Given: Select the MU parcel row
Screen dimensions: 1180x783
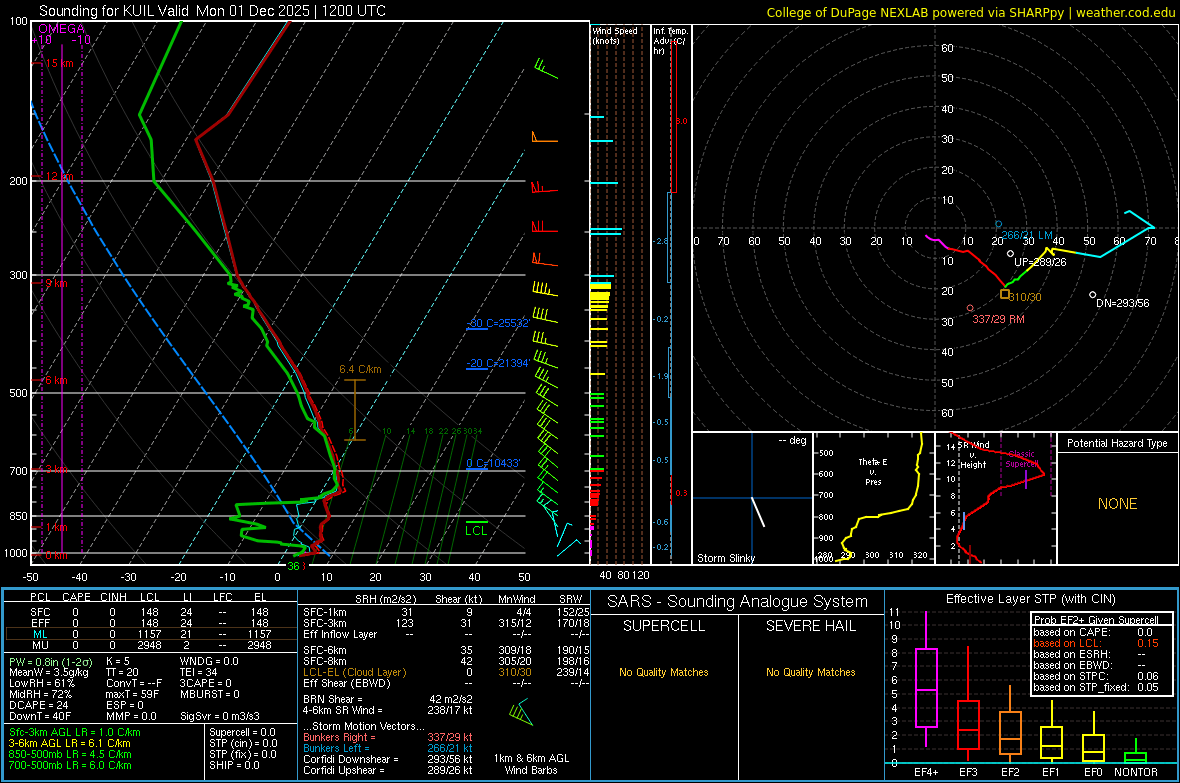Looking at the screenshot, I should (x=151, y=645).
